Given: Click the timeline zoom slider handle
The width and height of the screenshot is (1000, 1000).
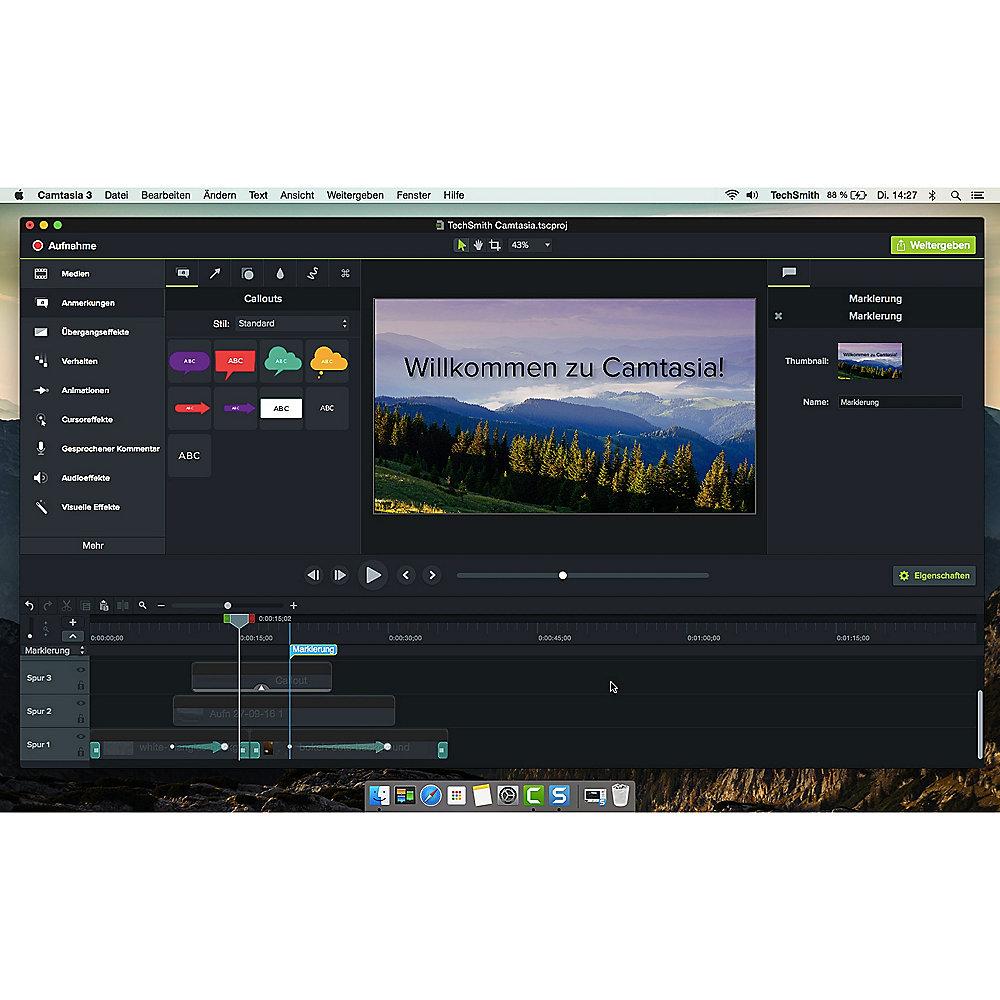Looking at the screenshot, I should click(228, 605).
